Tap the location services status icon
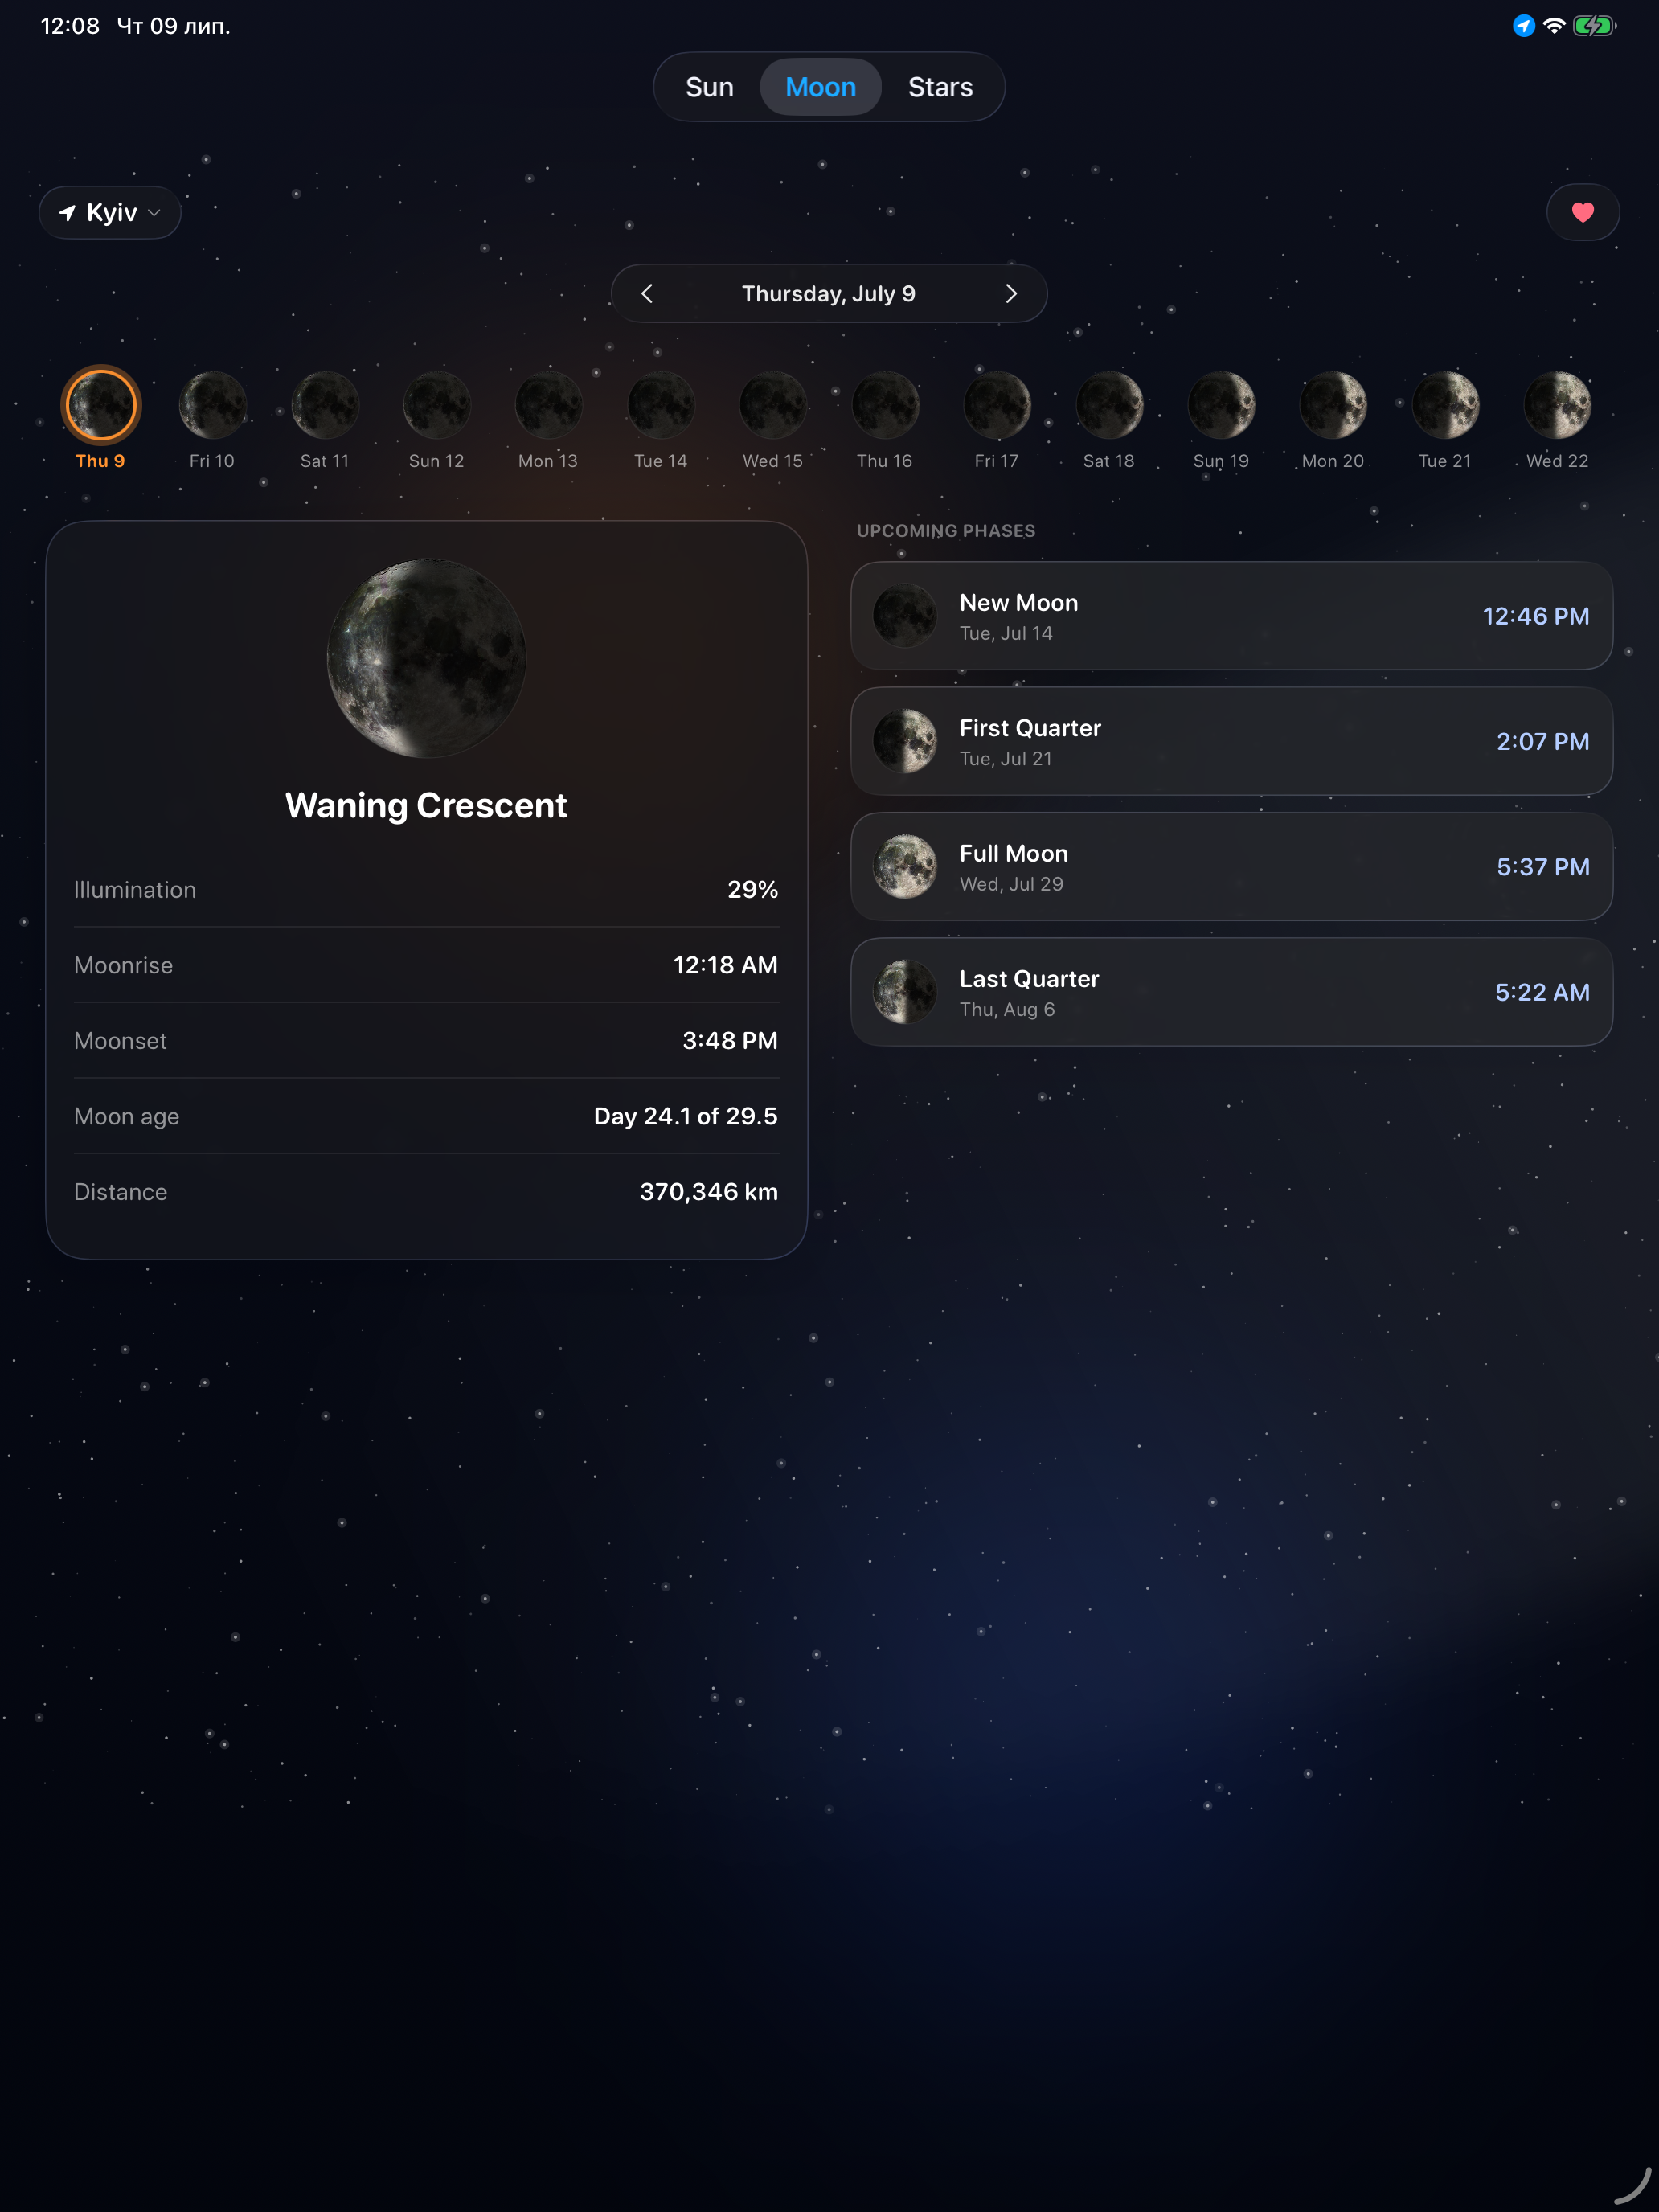The height and width of the screenshot is (2212, 1659). pos(1523,26)
